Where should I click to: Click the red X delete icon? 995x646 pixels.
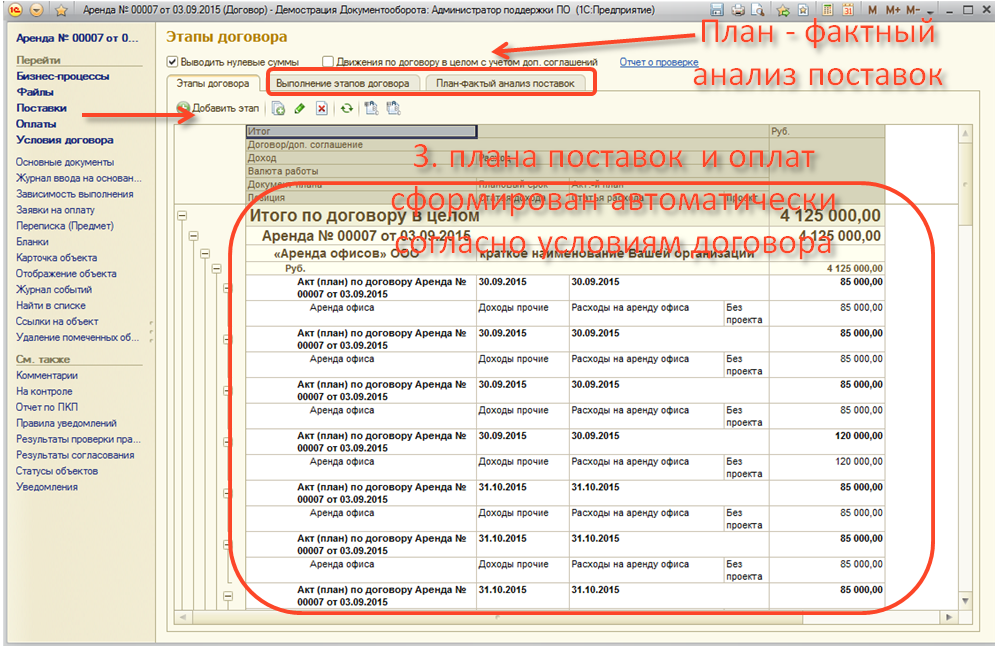[321, 108]
